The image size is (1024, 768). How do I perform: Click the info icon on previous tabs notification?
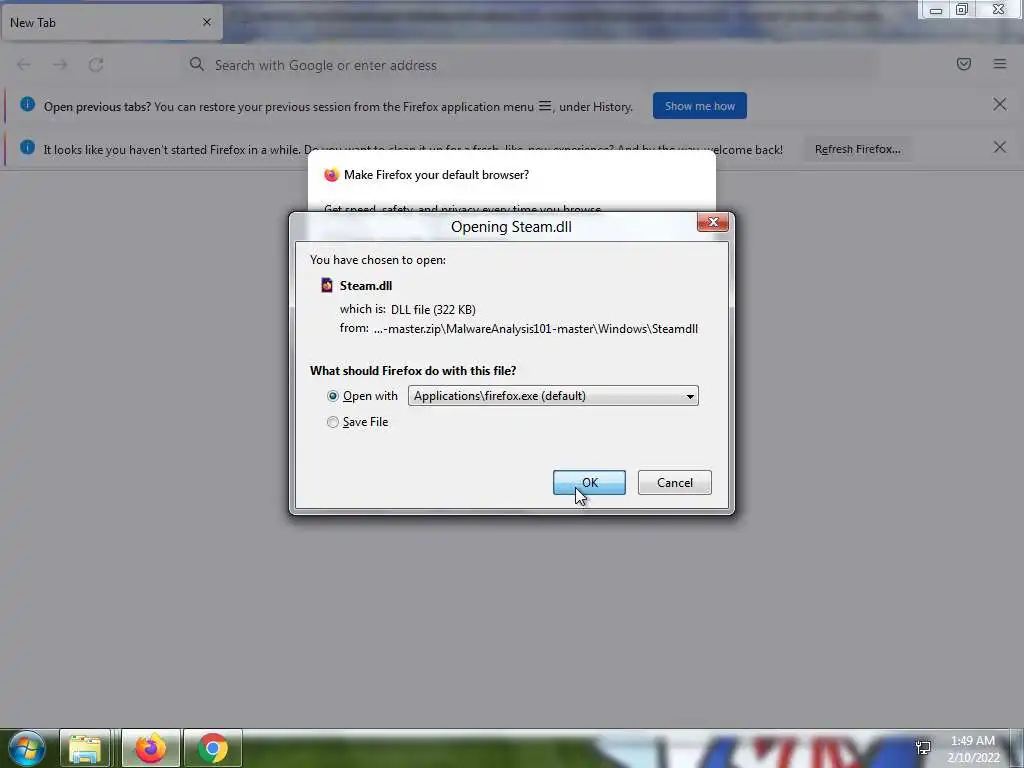coord(27,104)
